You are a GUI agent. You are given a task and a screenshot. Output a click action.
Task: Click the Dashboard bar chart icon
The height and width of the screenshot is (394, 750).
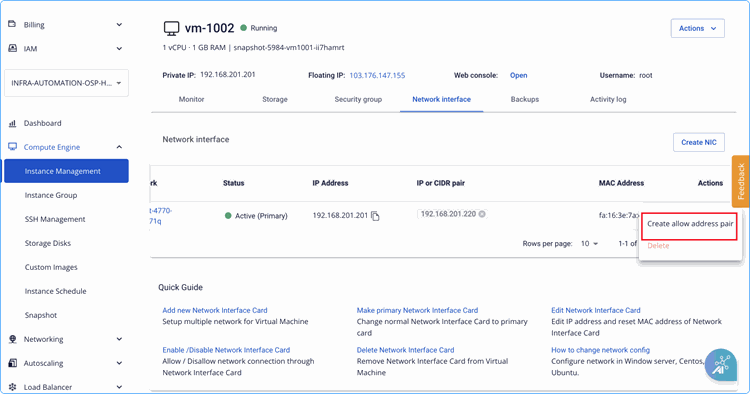click(12, 123)
